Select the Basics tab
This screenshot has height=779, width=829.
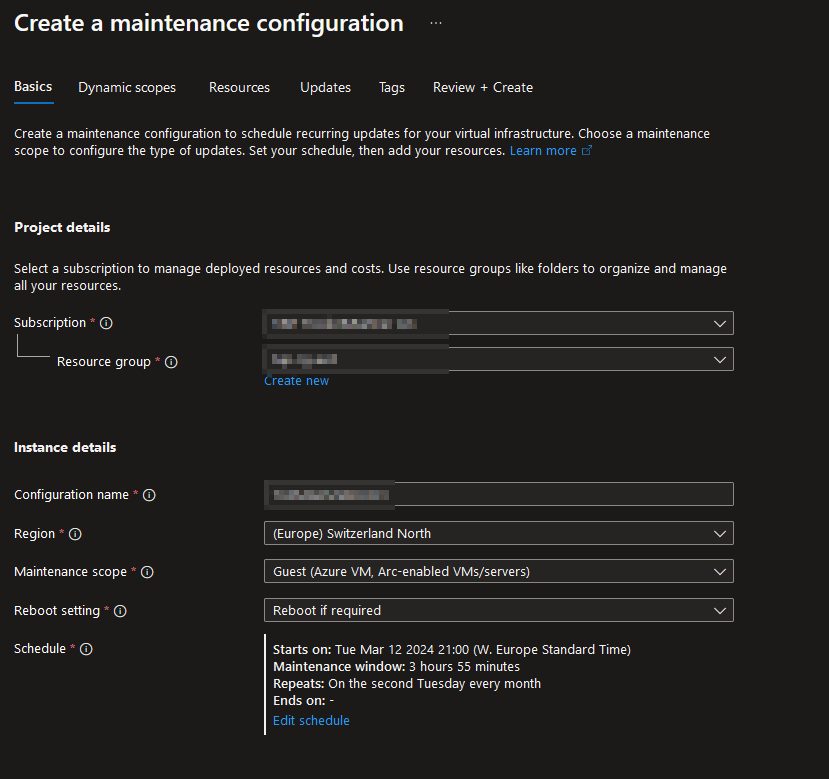[x=33, y=87]
